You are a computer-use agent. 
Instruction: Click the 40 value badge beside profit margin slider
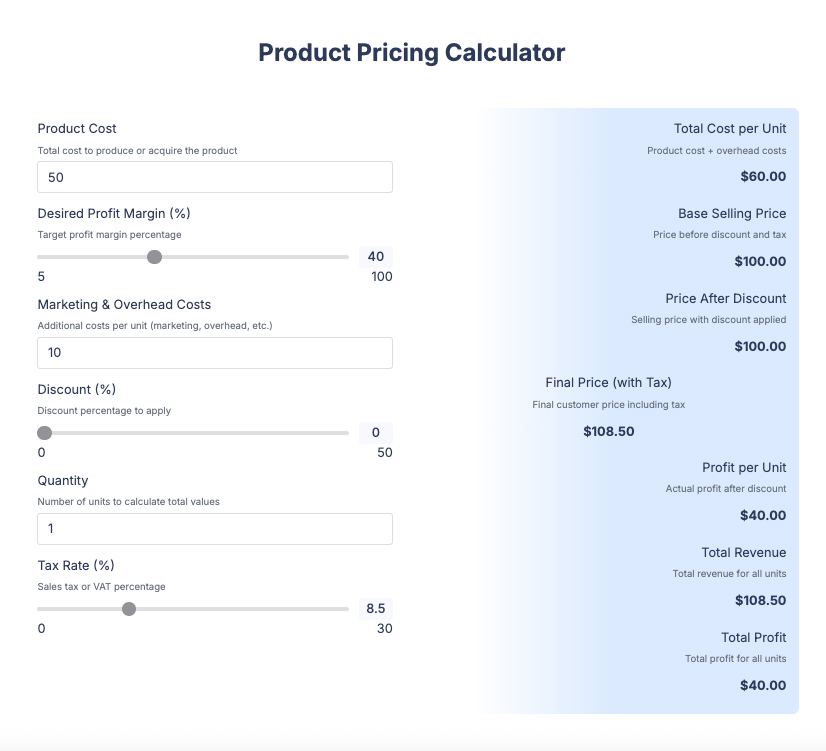tap(378, 257)
